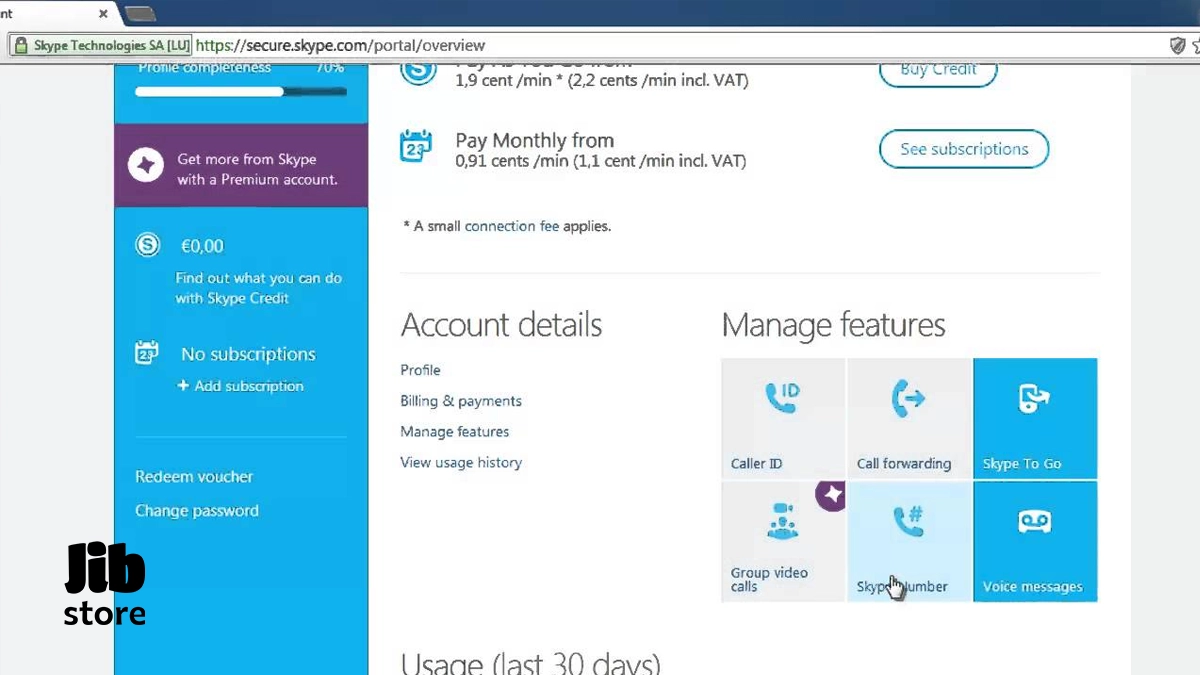Click Add subscription in the sidebar
Viewport: 1200px width, 675px height.
tap(241, 385)
